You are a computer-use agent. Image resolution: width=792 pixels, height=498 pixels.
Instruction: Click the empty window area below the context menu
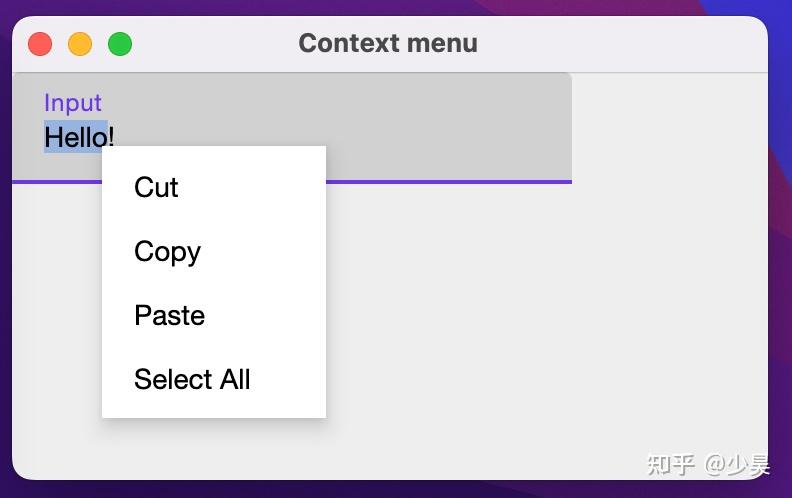click(x=214, y=448)
